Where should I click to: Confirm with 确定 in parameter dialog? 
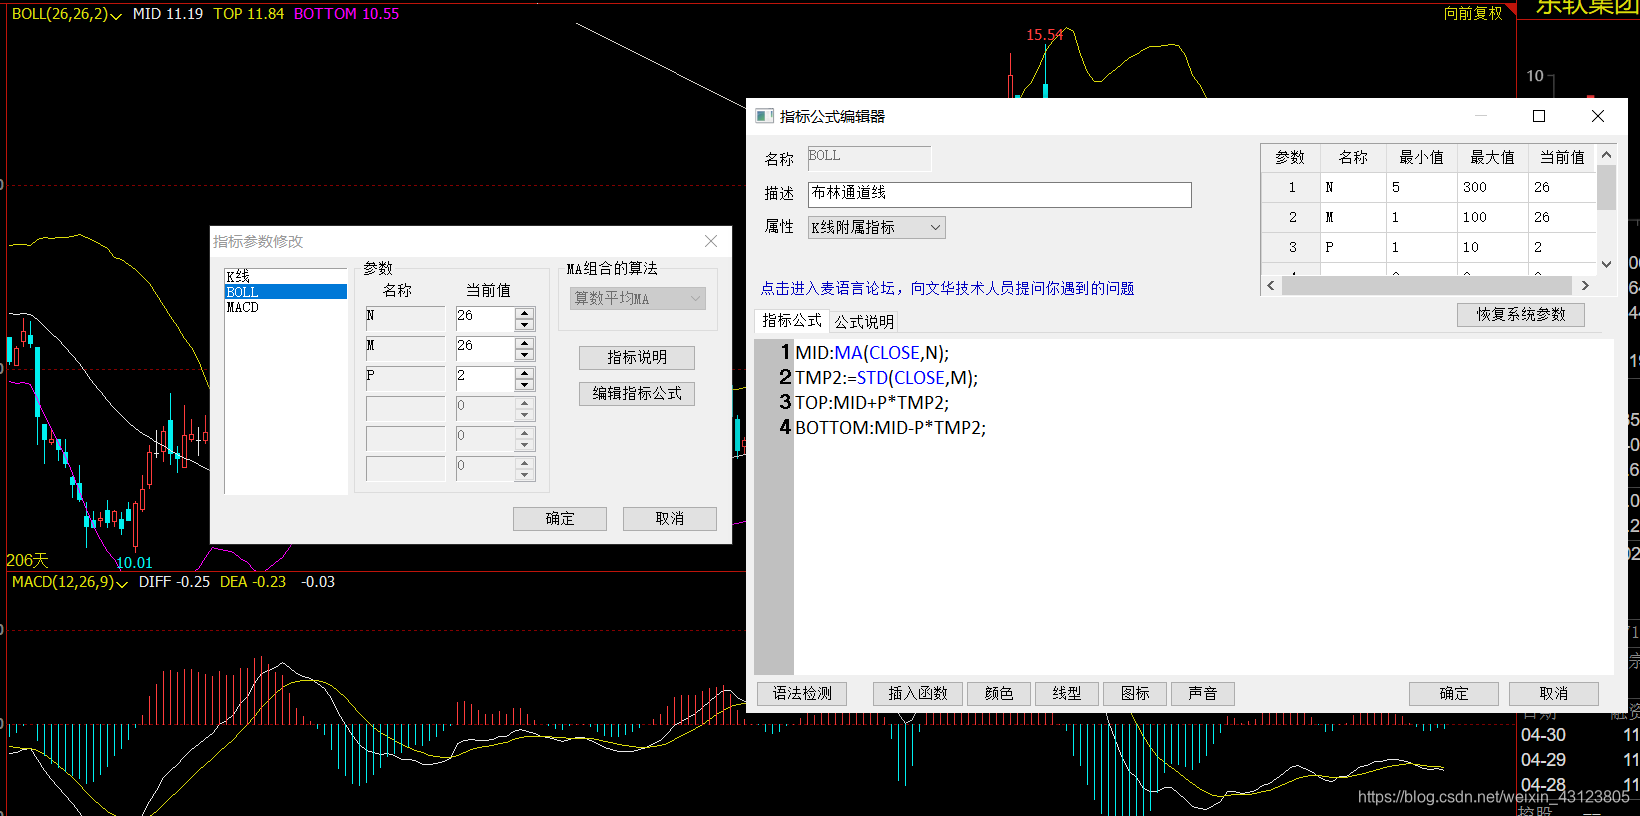click(560, 518)
